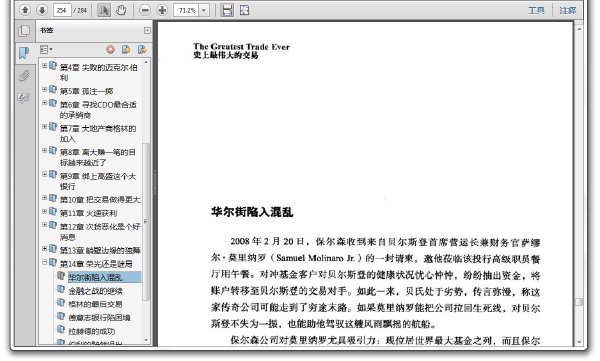Click bookmark icon beside 金融之战的继续
Viewport: 600px width, 361px height.
61,290
